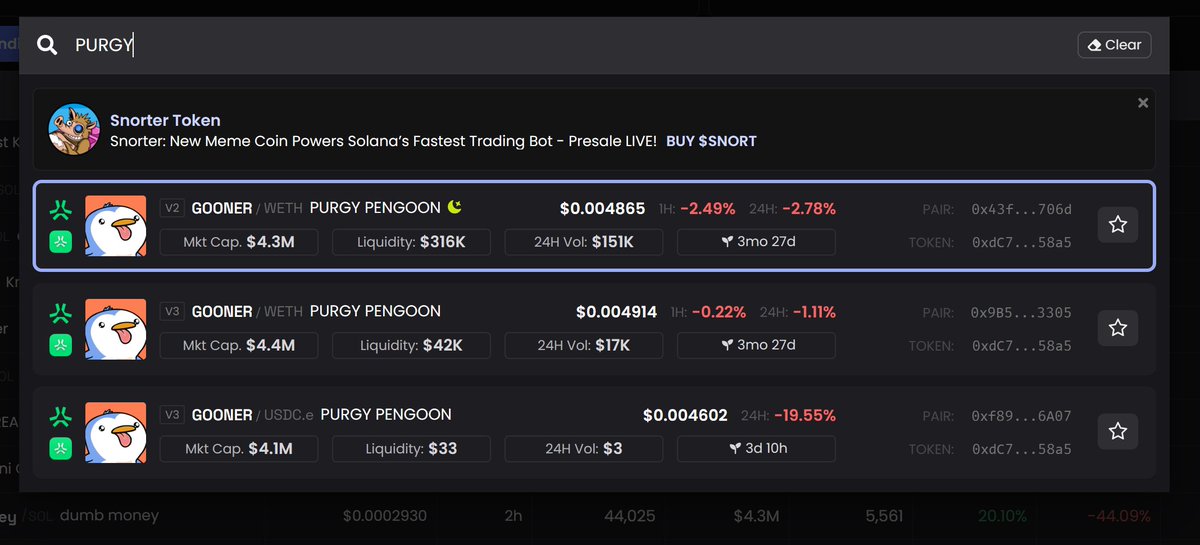Click Liquidity: $42K box
Screen dimensions: 1200x545
411,345
